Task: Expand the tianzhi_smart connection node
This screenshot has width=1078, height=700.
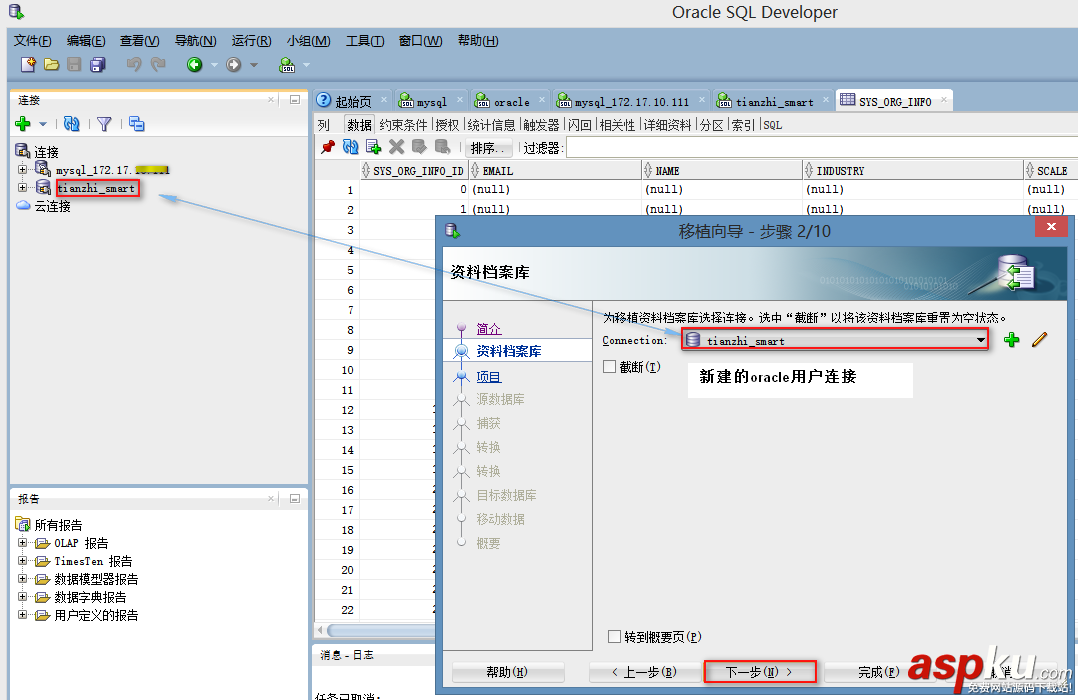Action: click(x=23, y=187)
